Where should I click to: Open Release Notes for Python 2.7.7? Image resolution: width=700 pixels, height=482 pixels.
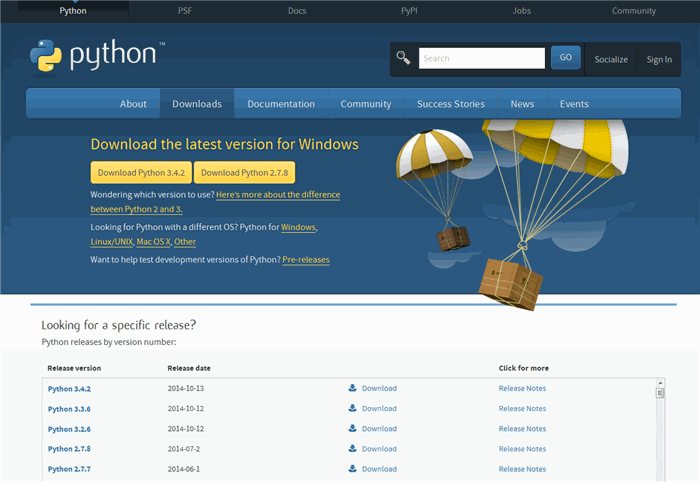click(x=522, y=469)
